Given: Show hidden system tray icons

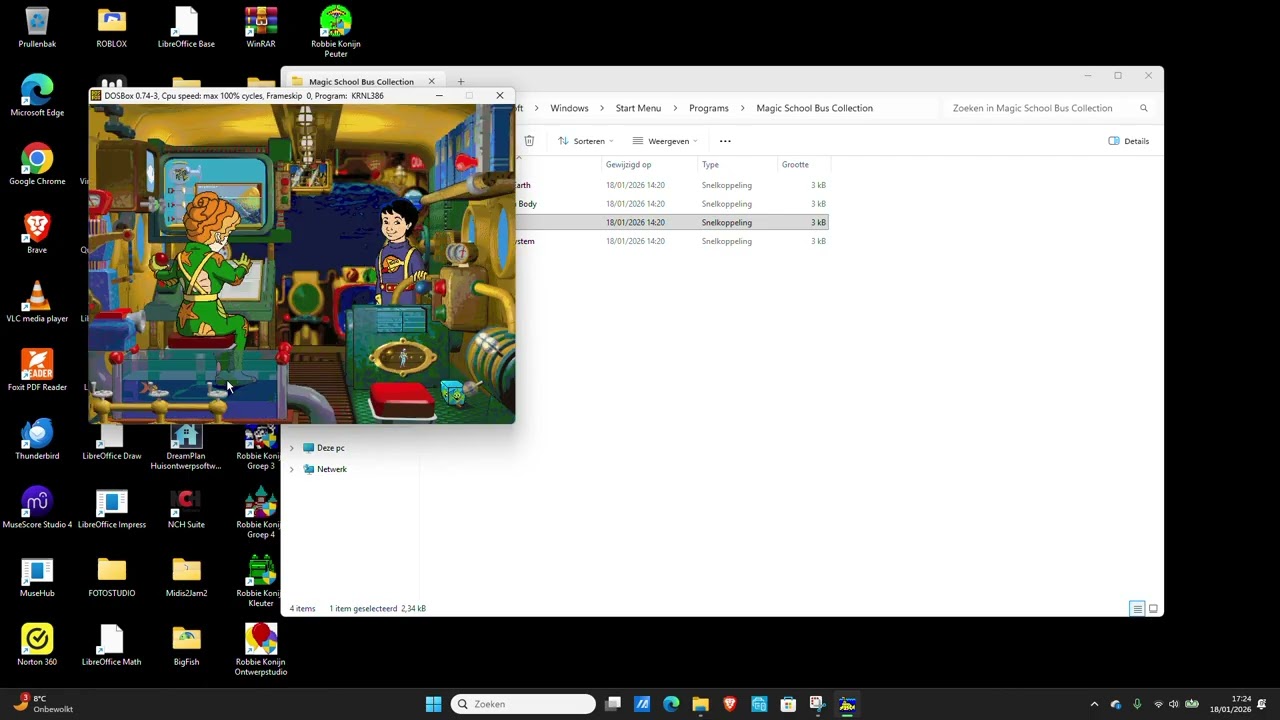Looking at the screenshot, I should [1094, 704].
